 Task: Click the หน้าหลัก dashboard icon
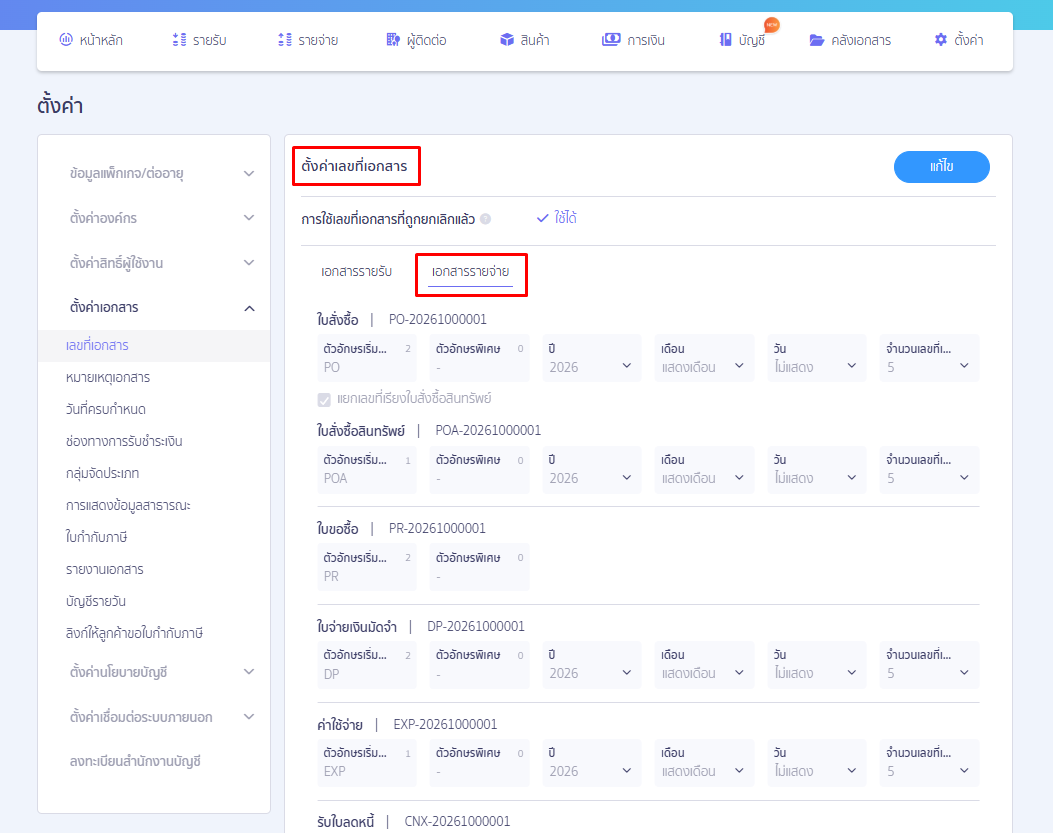[x=66, y=40]
